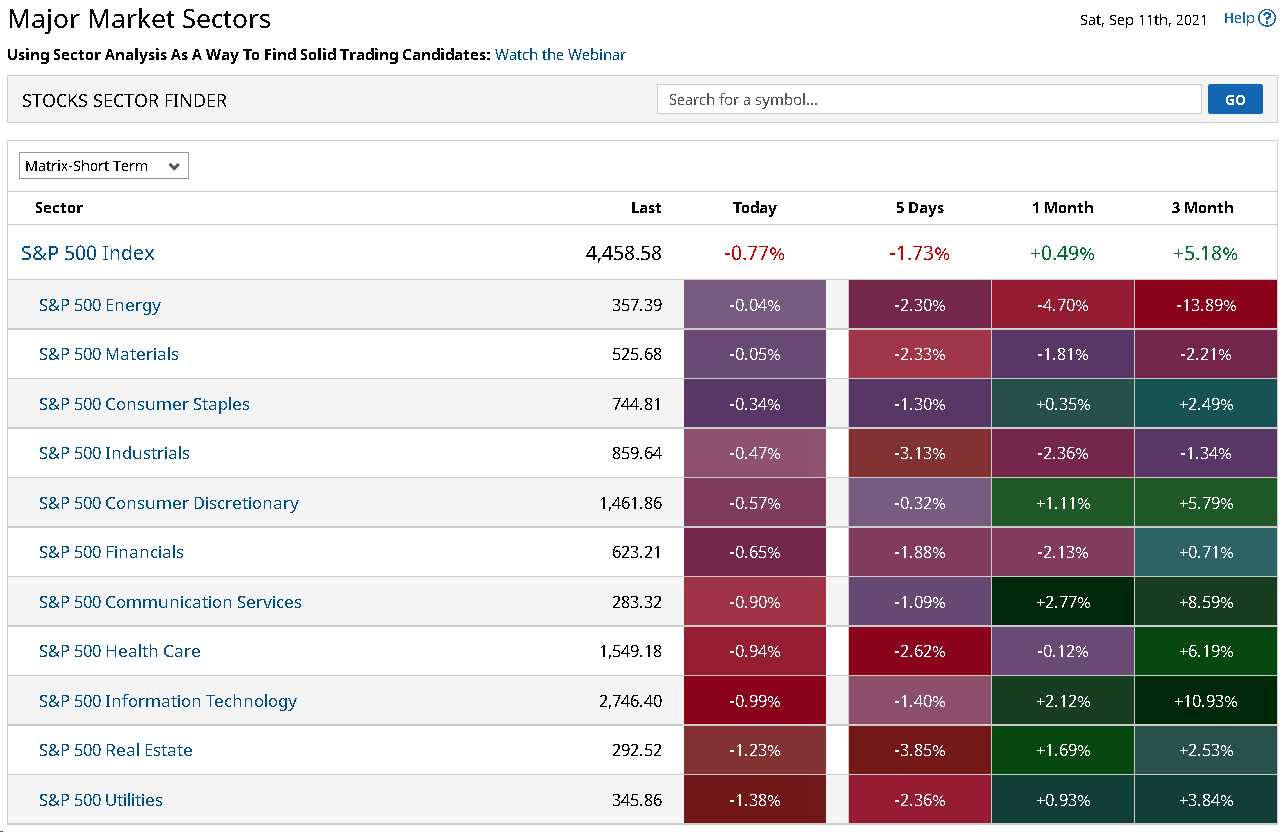Click the 1 Month column header
The width and height of the screenshot is (1283, 832).
tap(1063, 208)
